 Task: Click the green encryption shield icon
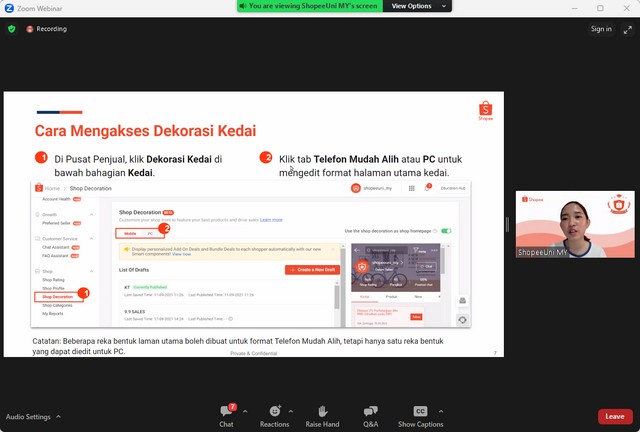tap(12, 29)
